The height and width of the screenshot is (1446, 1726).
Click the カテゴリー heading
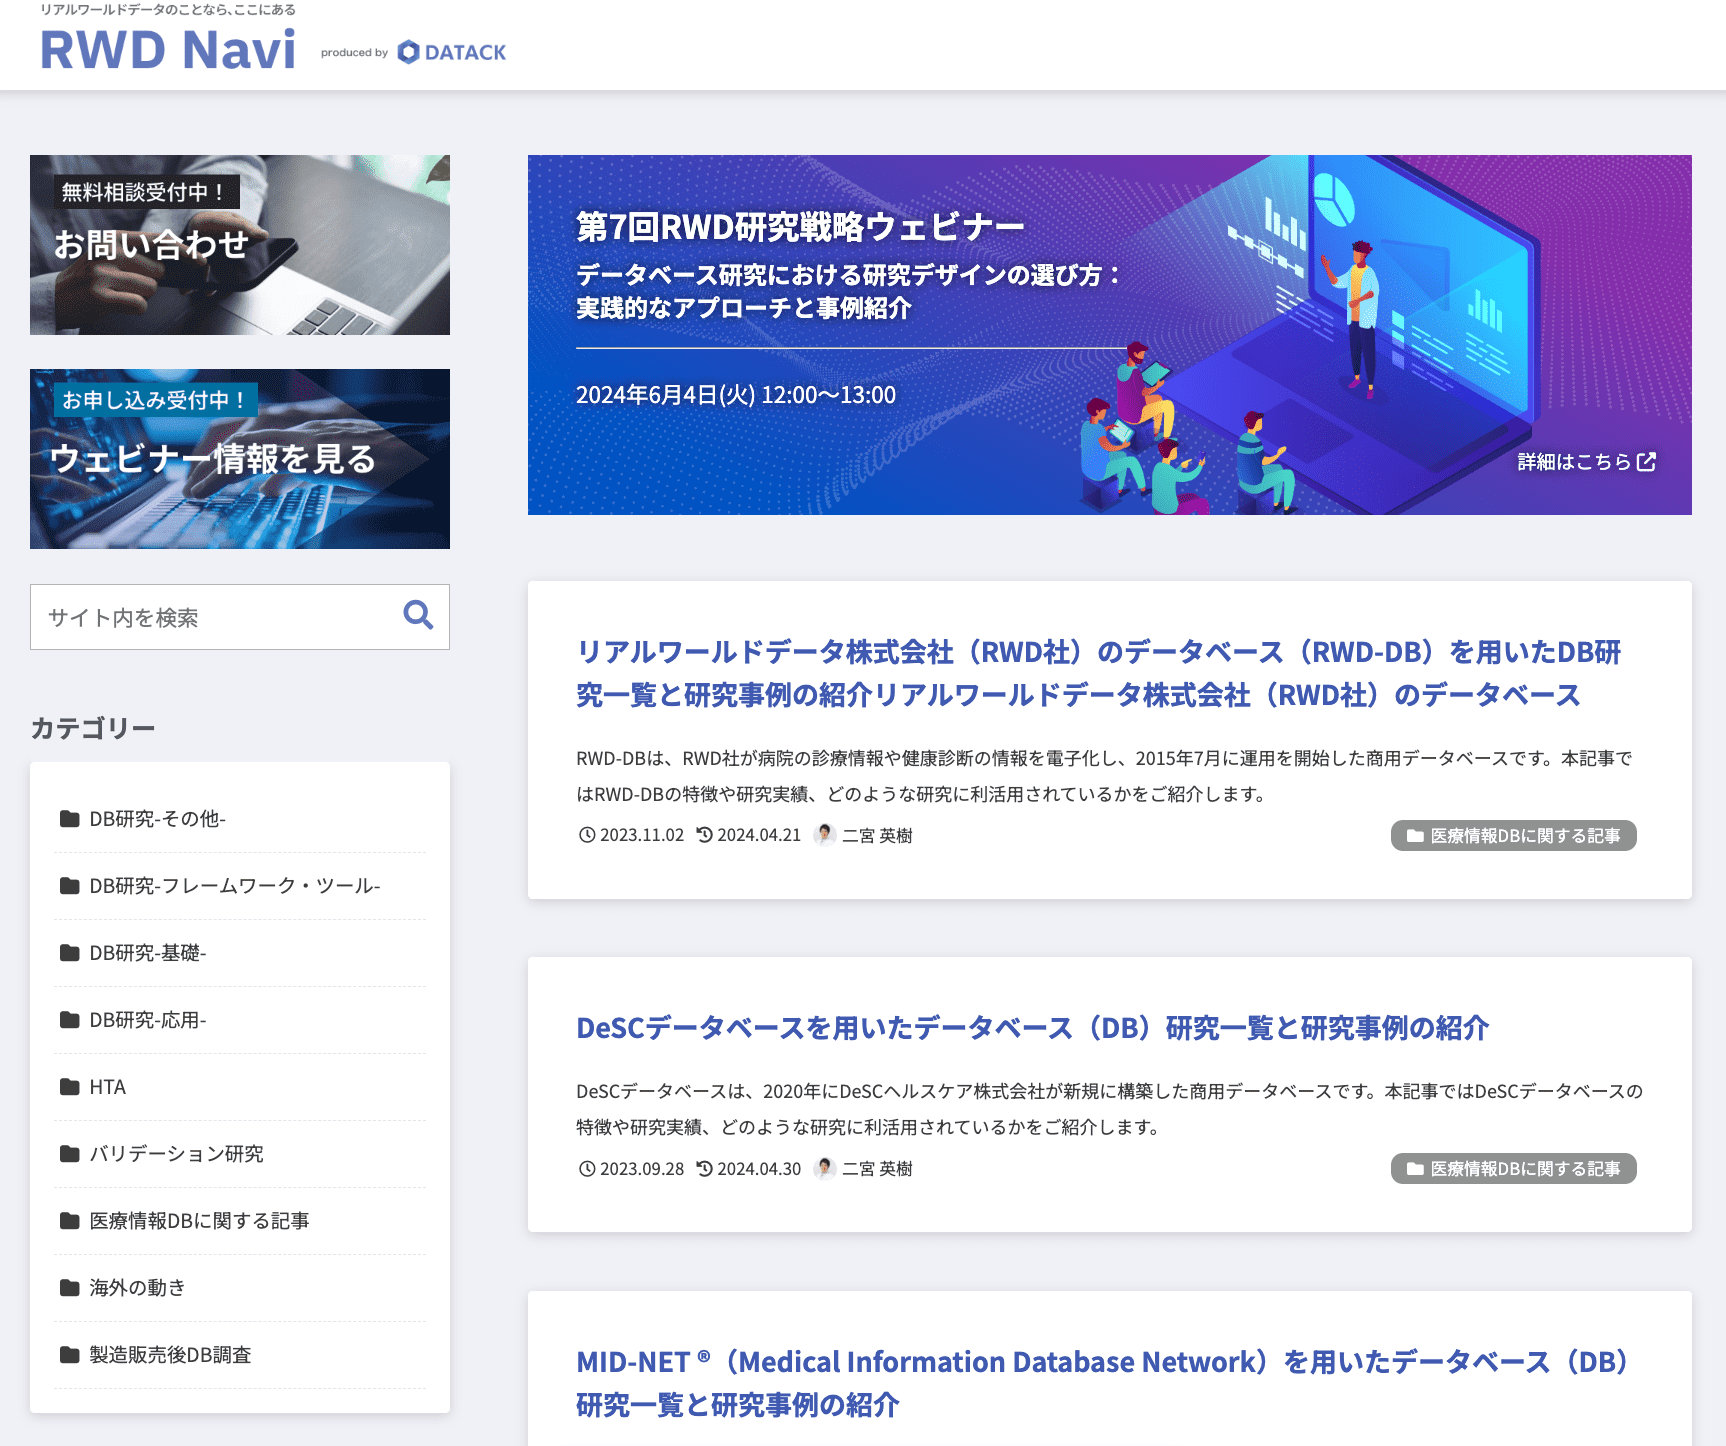[93, 728]
